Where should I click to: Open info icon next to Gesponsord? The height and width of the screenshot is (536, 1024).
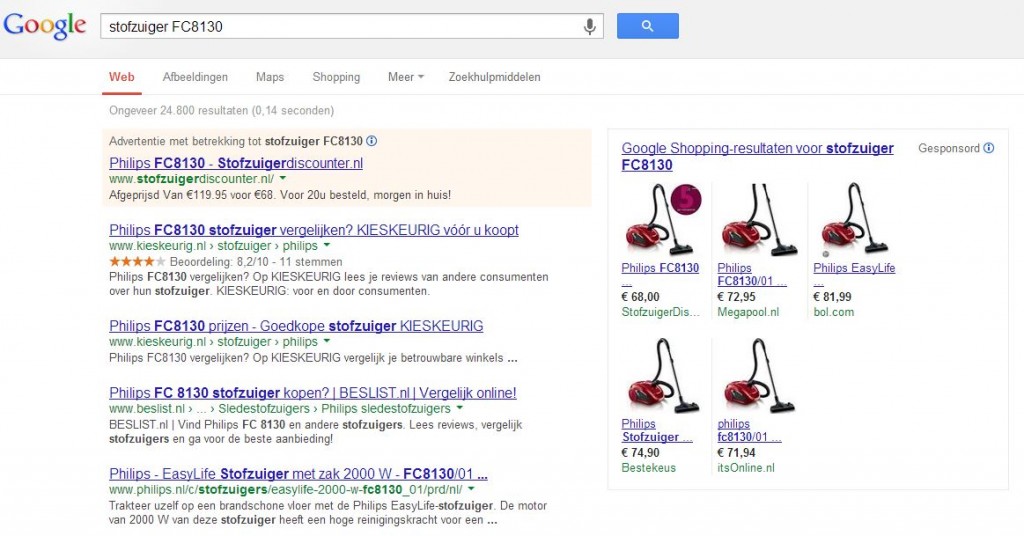coord(989,148)
